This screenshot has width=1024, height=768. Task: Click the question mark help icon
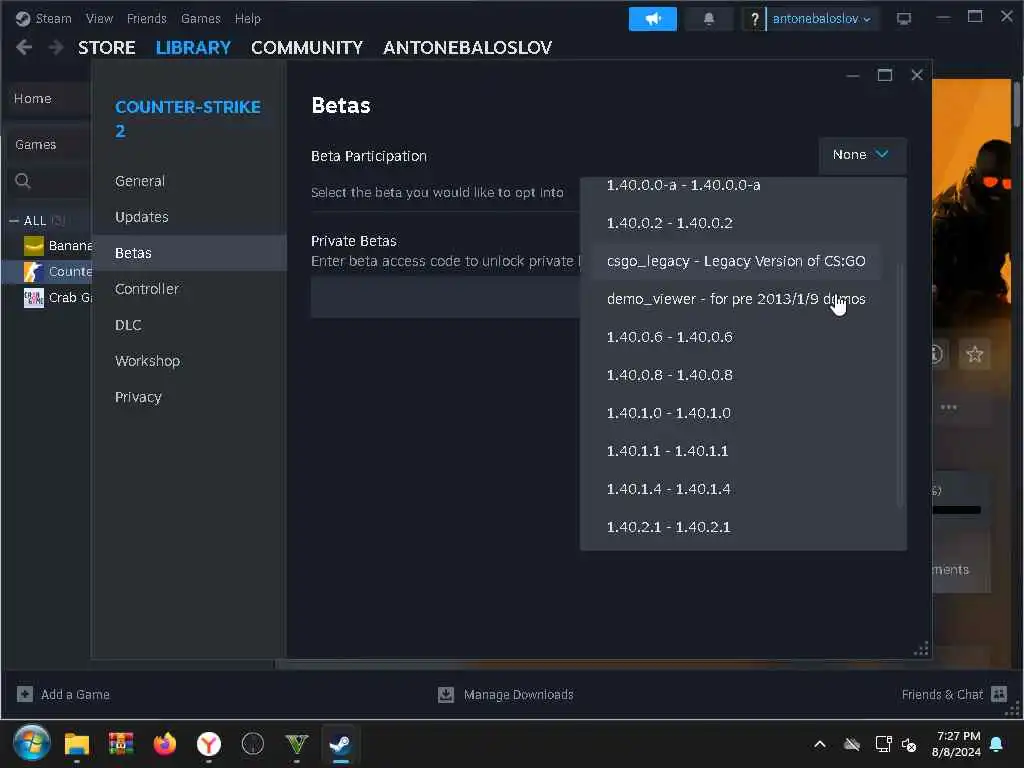point(754,19)
